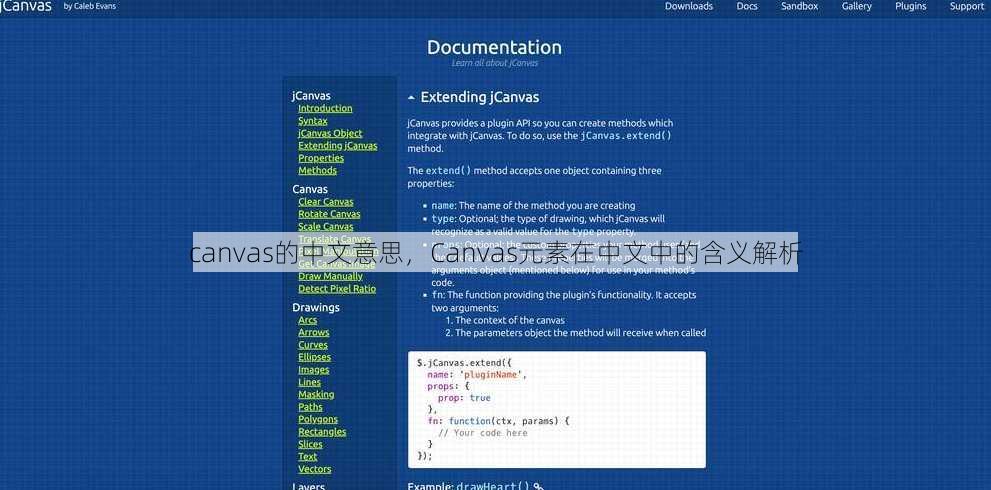Click inside the $.jCanvas.extend code block
Screen dimensions: 991x490
557,410
